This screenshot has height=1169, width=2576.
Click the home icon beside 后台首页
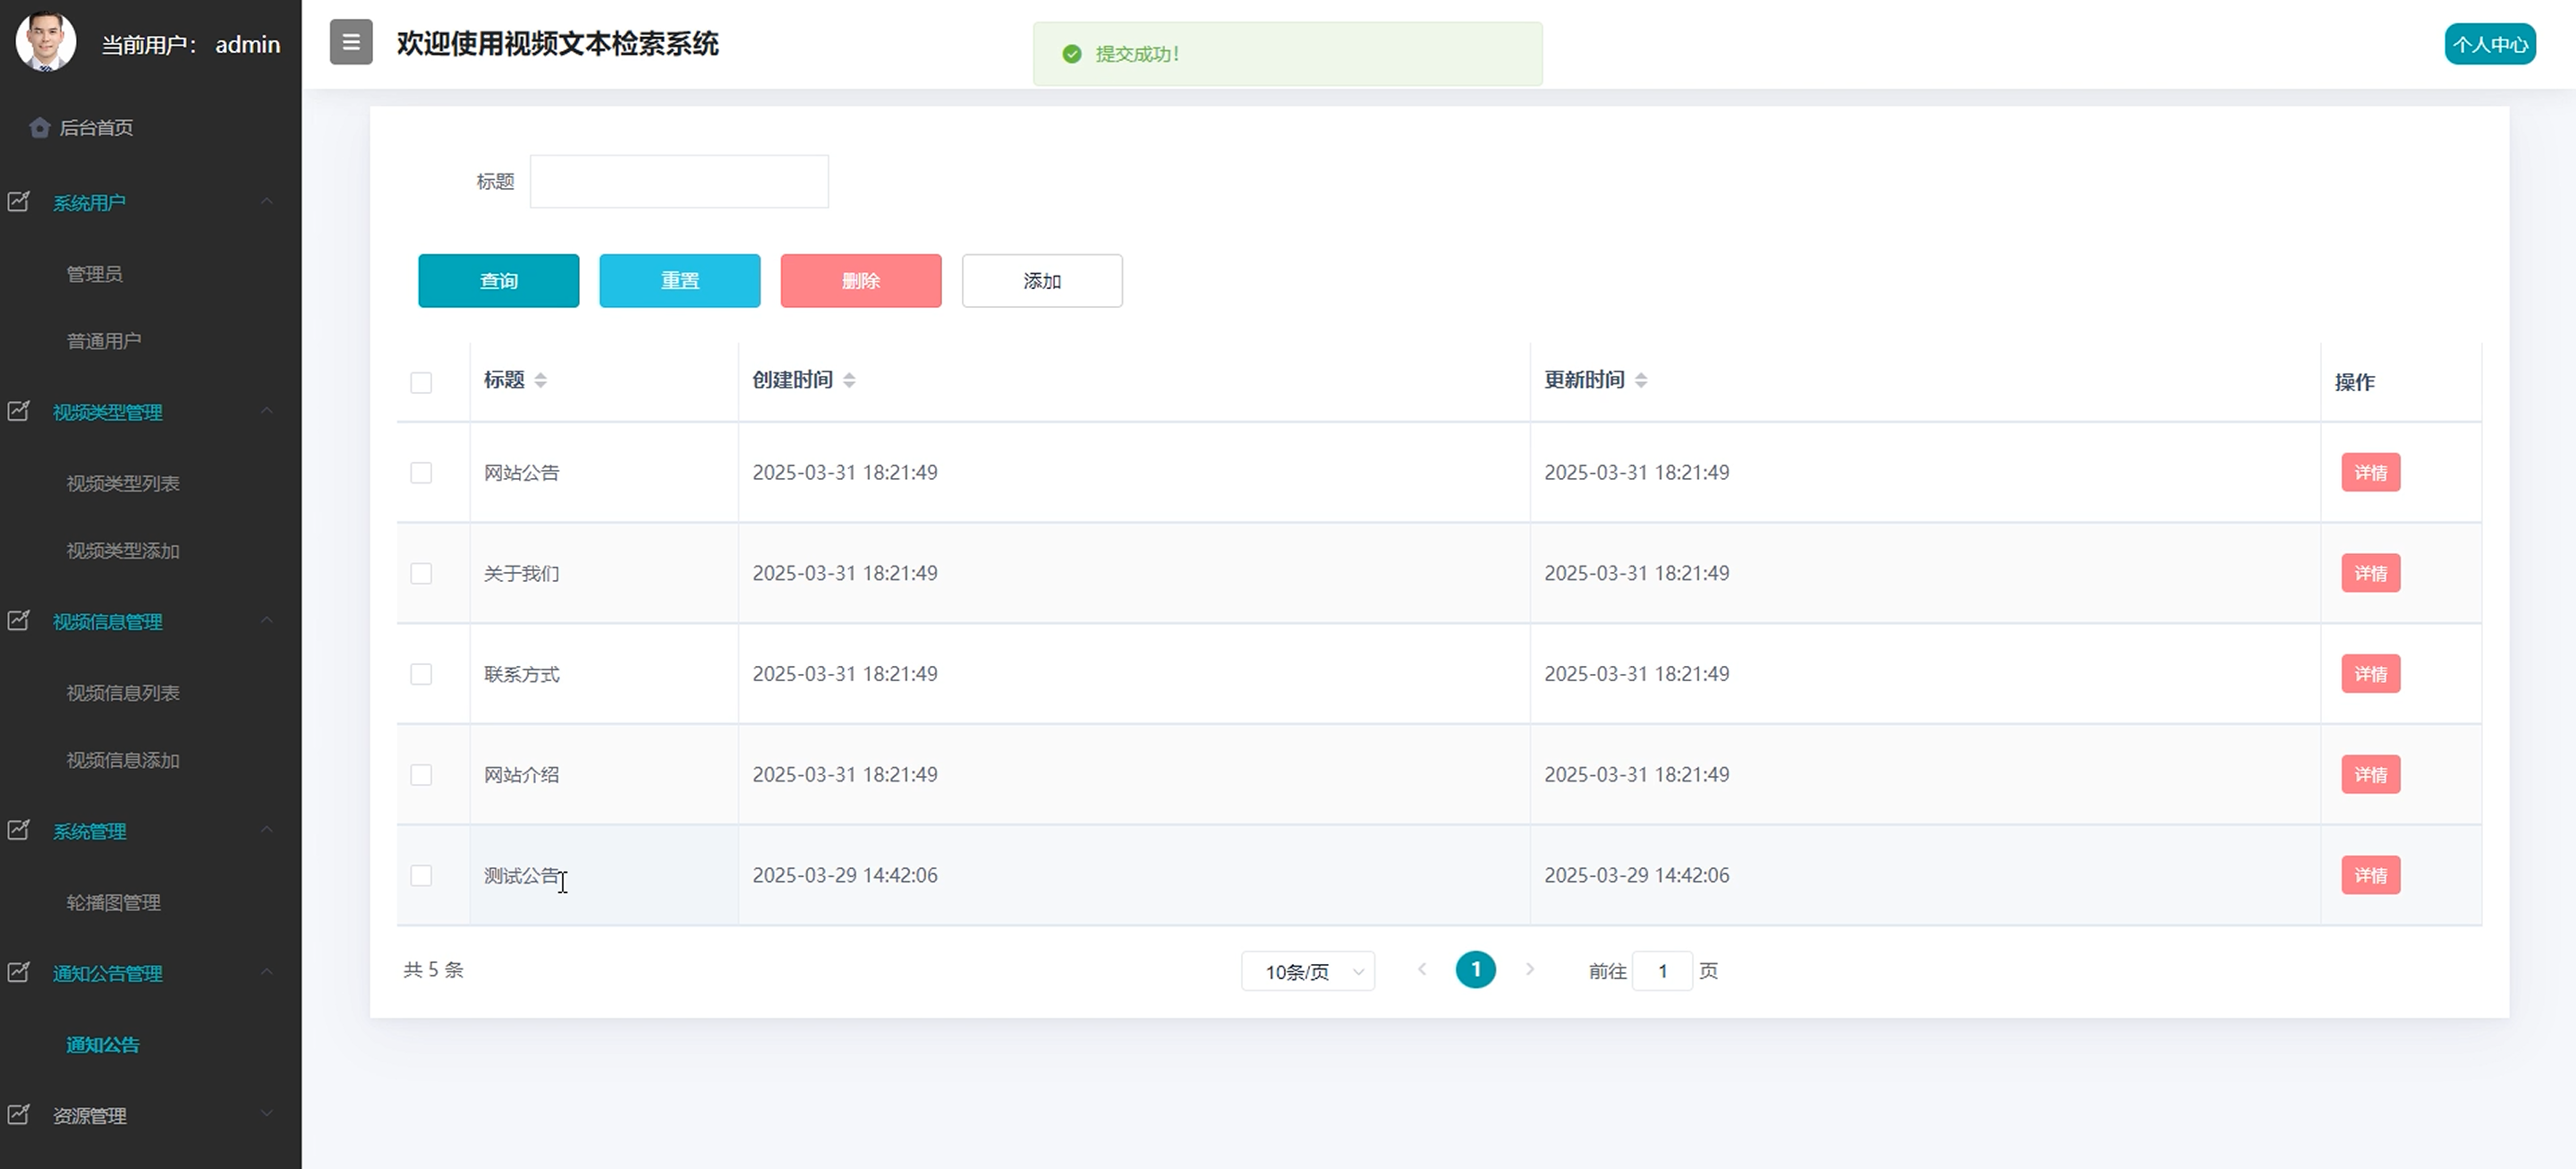(40, 127)
